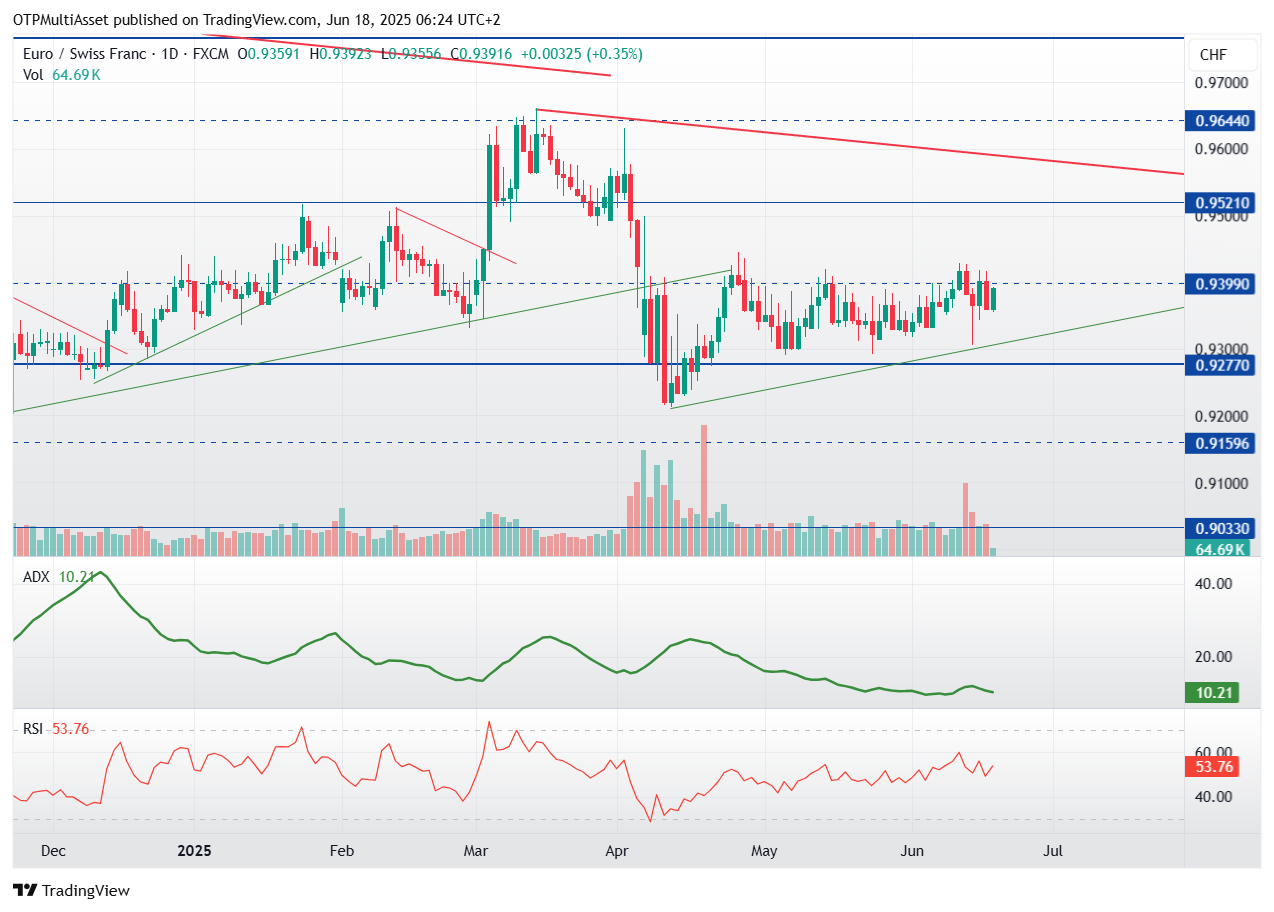Click the 2025 label on time axis
Screen dimensions: 1274x912
194,851
